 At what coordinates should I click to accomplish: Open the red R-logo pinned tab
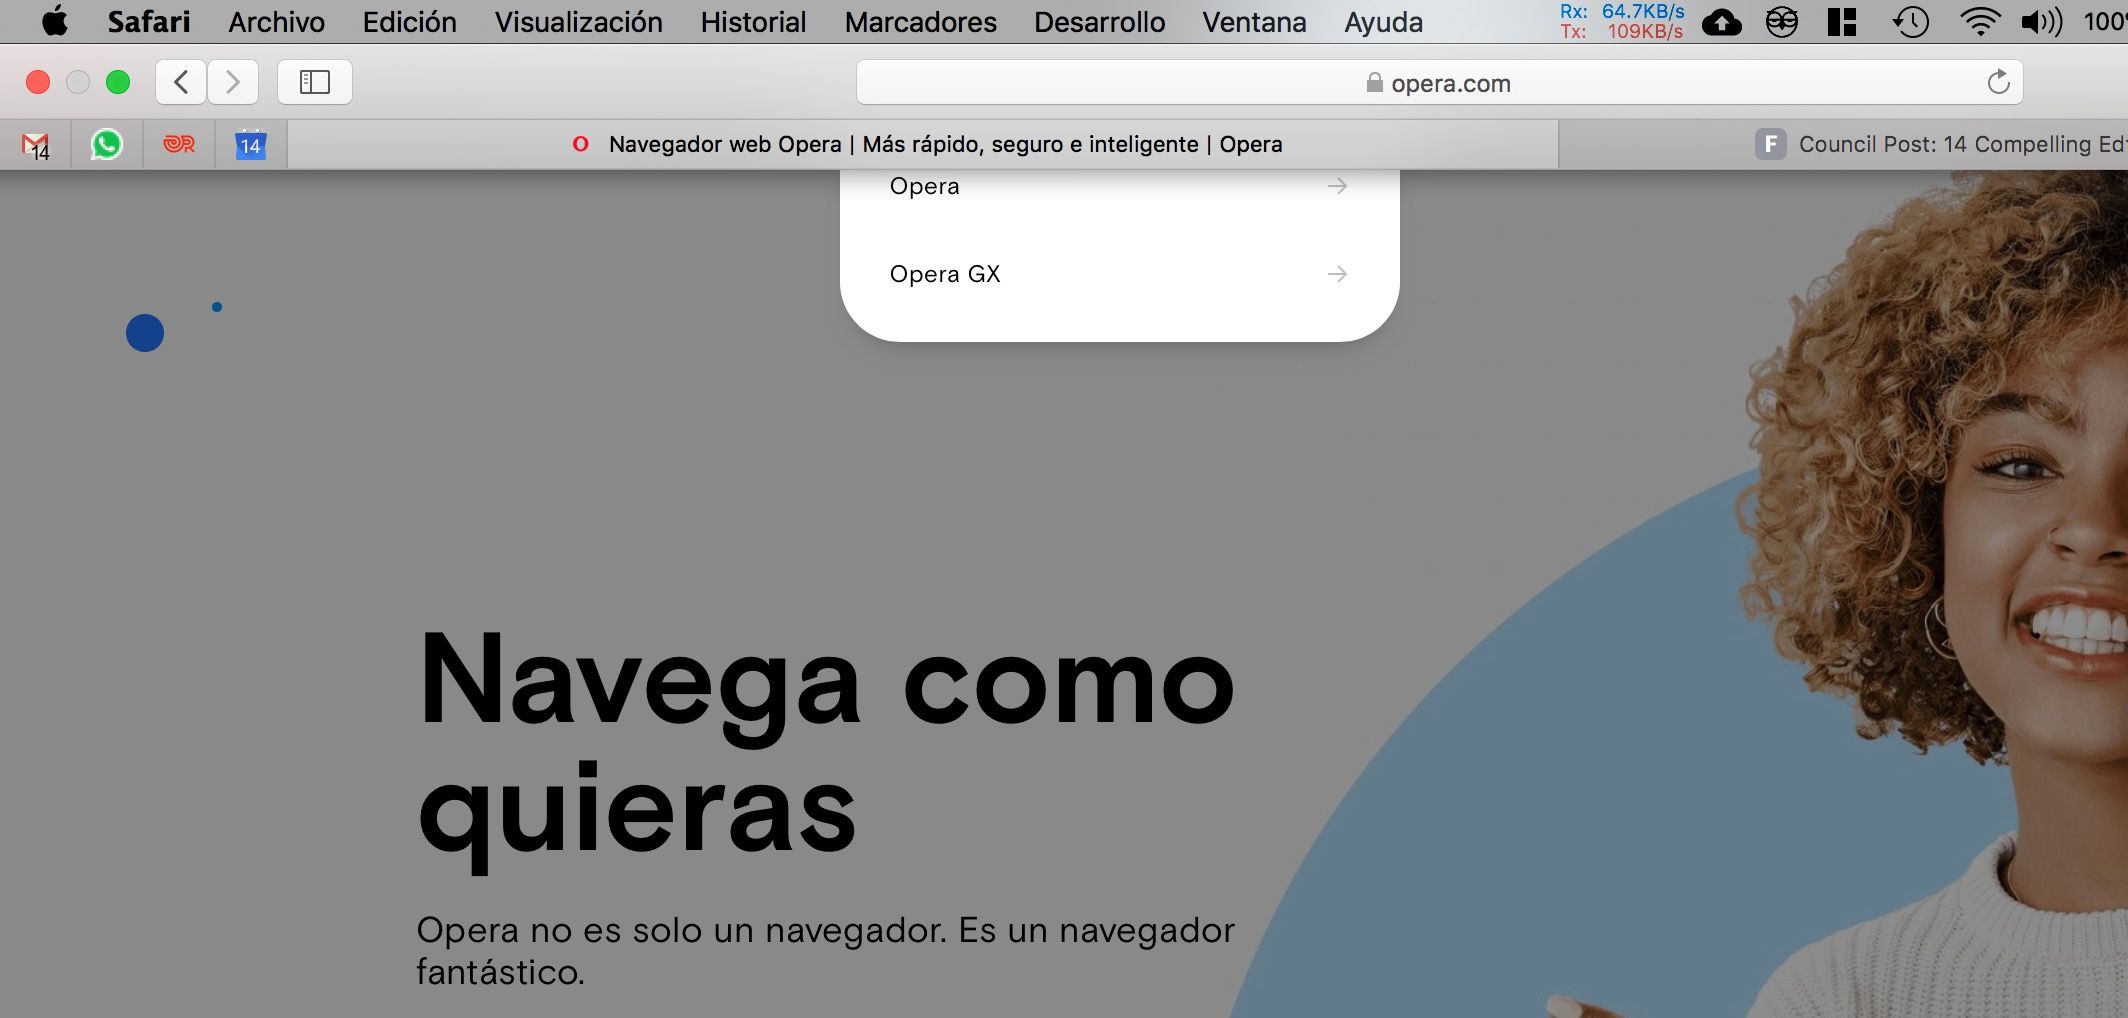point(177,144)
